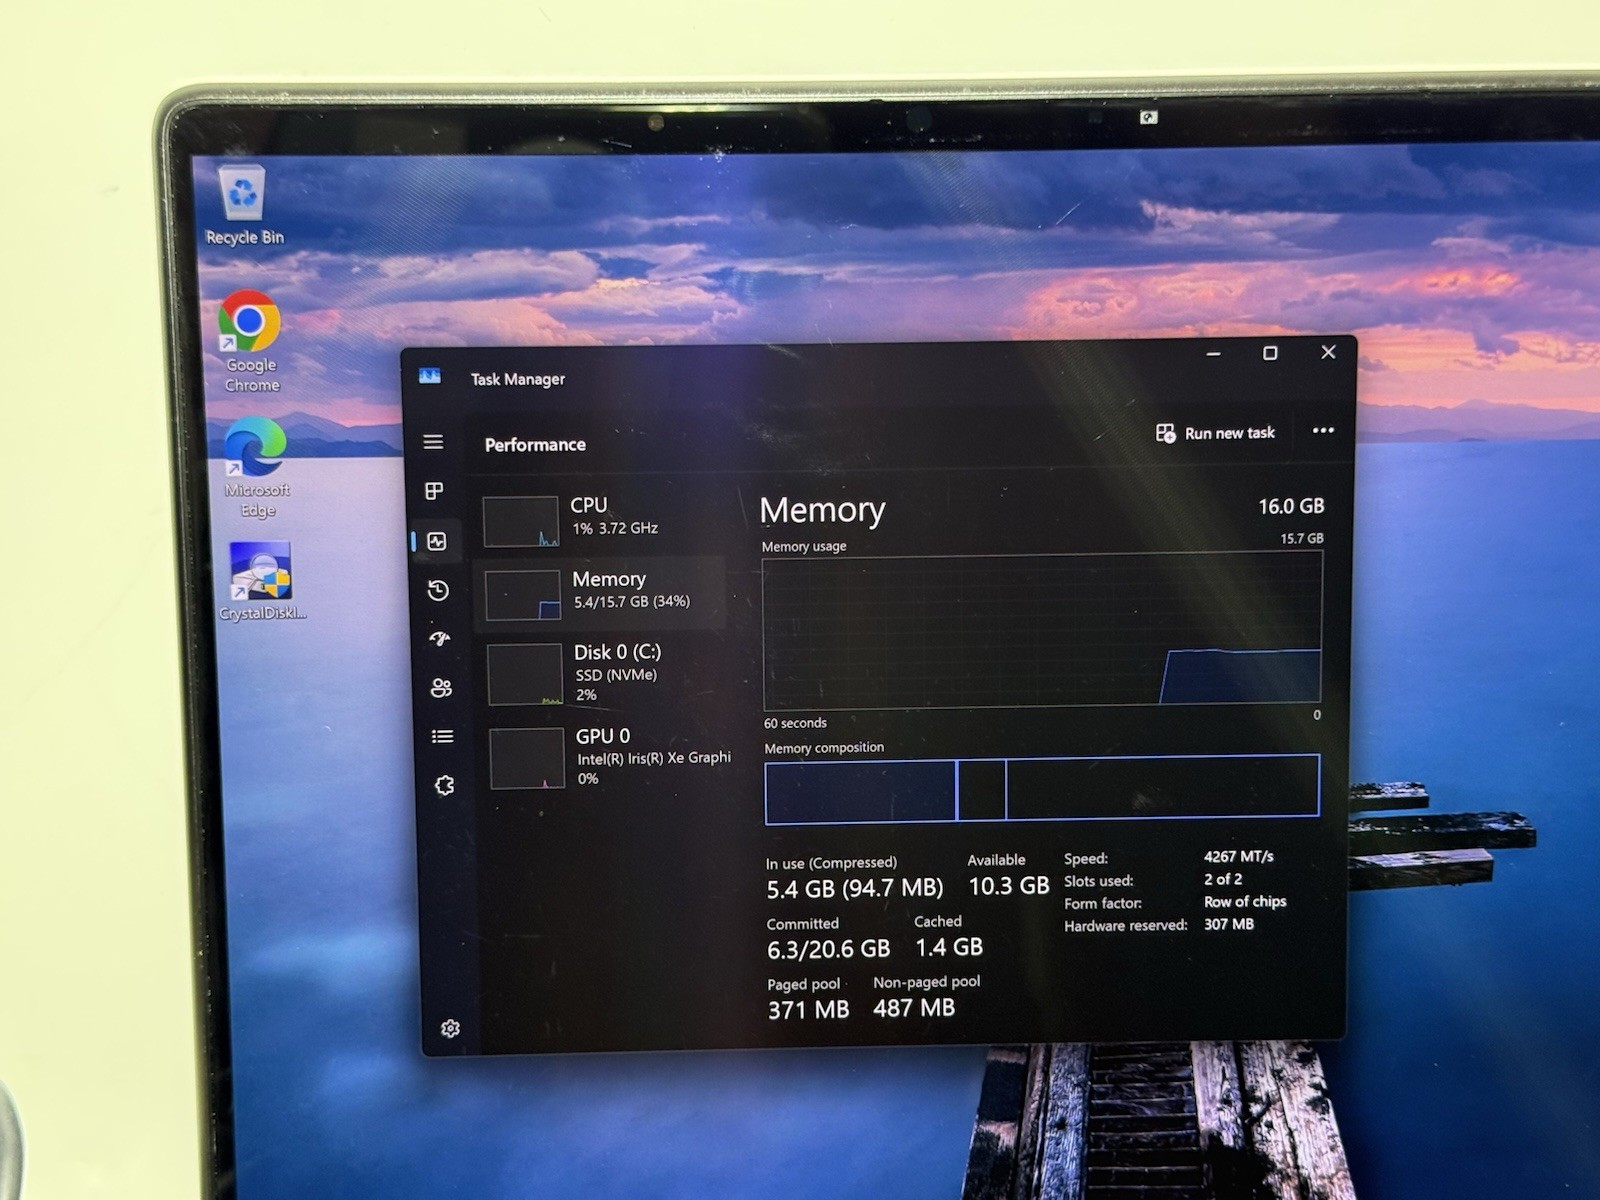Minimize the Task Manager window
This screenshot has height=1200, width=1600.
1213,354
